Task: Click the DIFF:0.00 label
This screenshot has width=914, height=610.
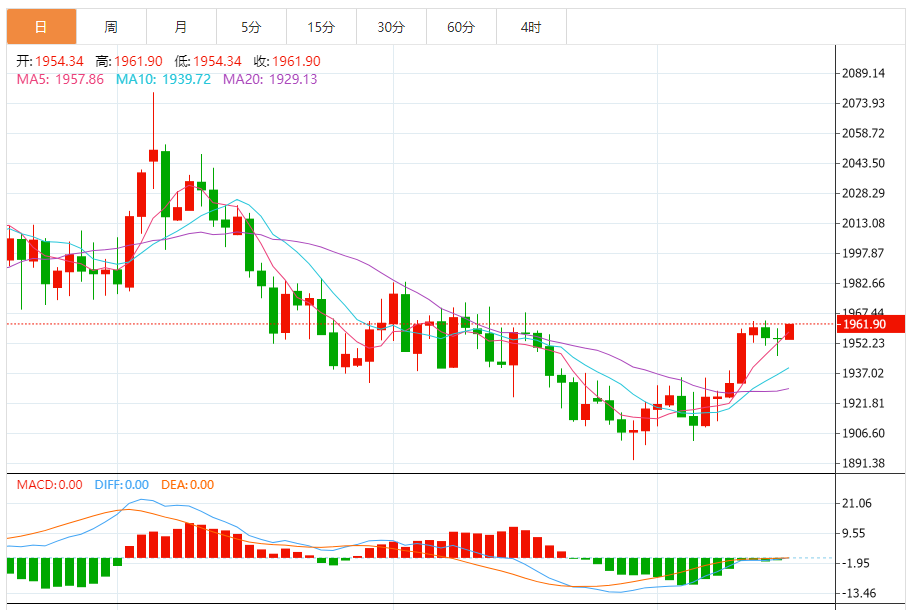Action: point(121,485)
